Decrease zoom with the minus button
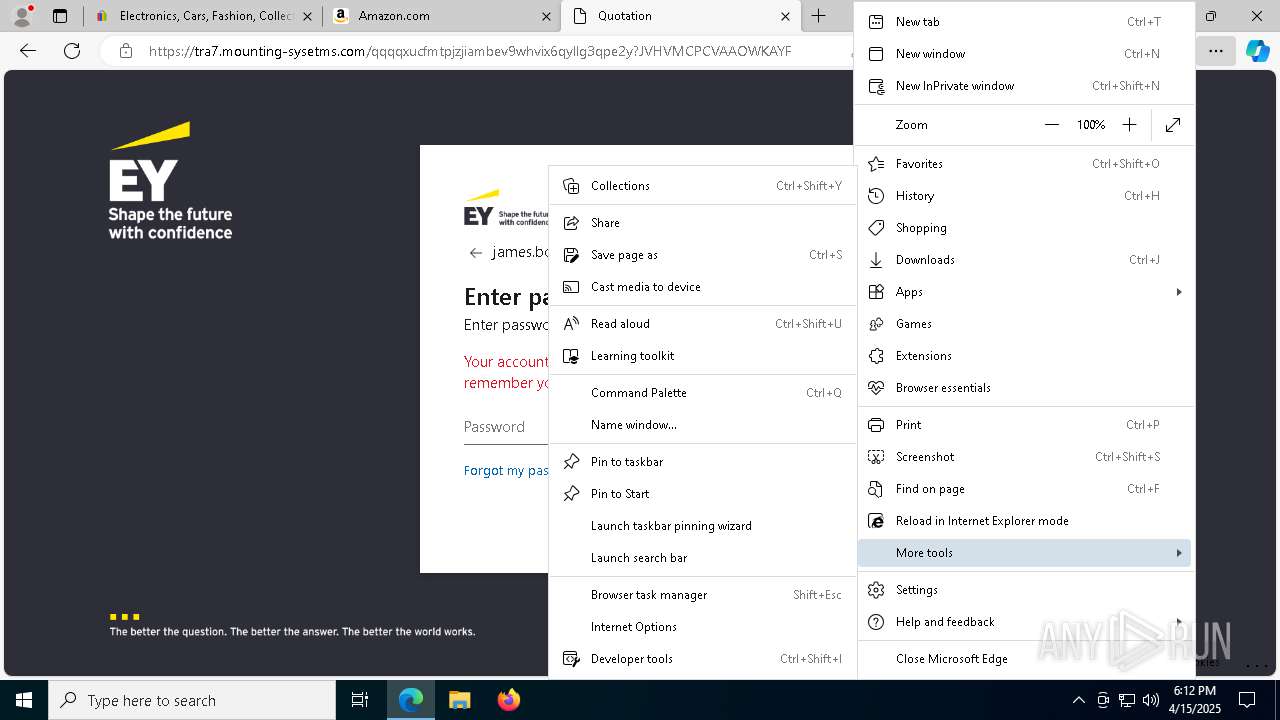The image size is (1280, 720). (x=1051, y=125)
